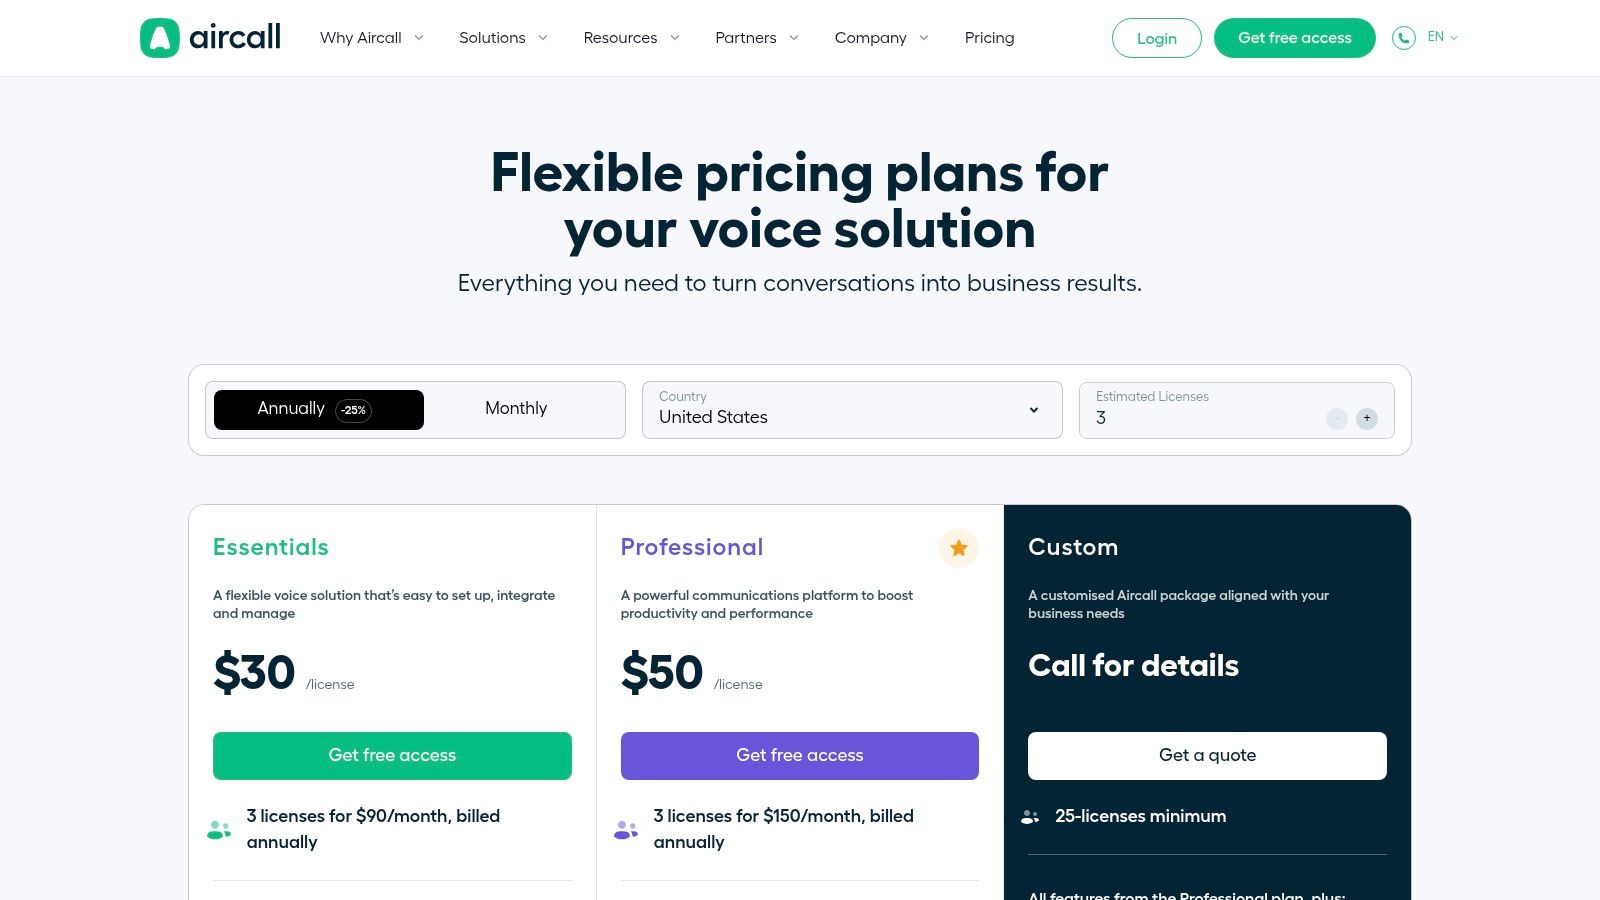Expand the Solutions menu
The width and height of the screenshot is (1600, 900).
click(x=504, y=38)
